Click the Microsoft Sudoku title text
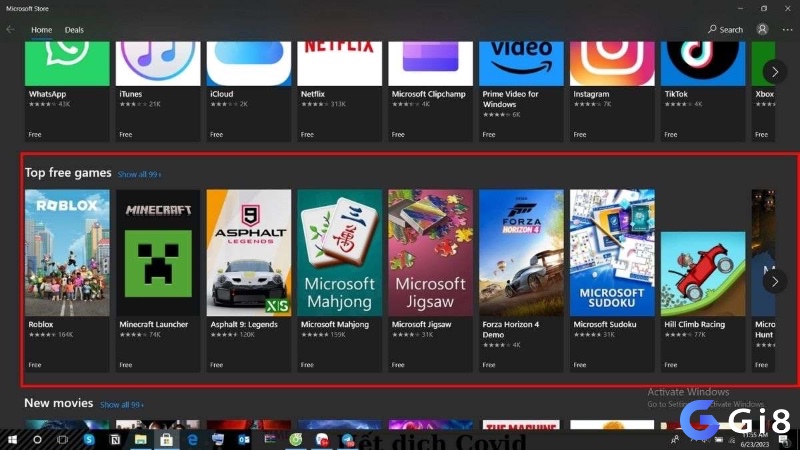 [x=605, y=324]
